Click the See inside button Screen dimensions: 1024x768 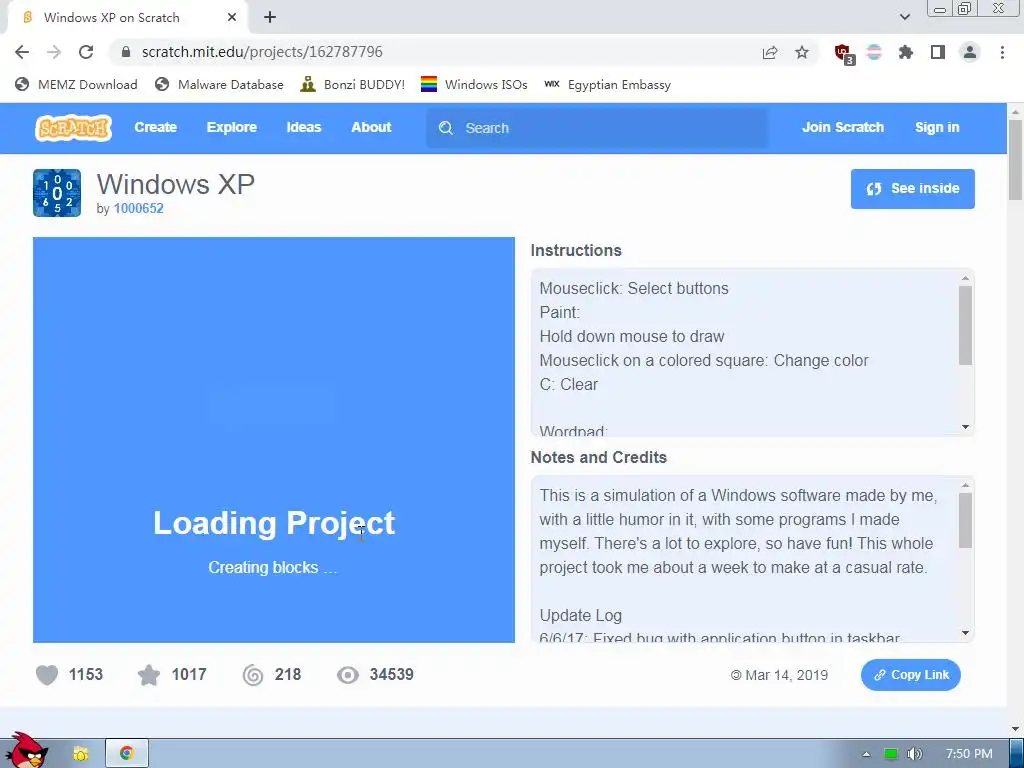(912, 189)
